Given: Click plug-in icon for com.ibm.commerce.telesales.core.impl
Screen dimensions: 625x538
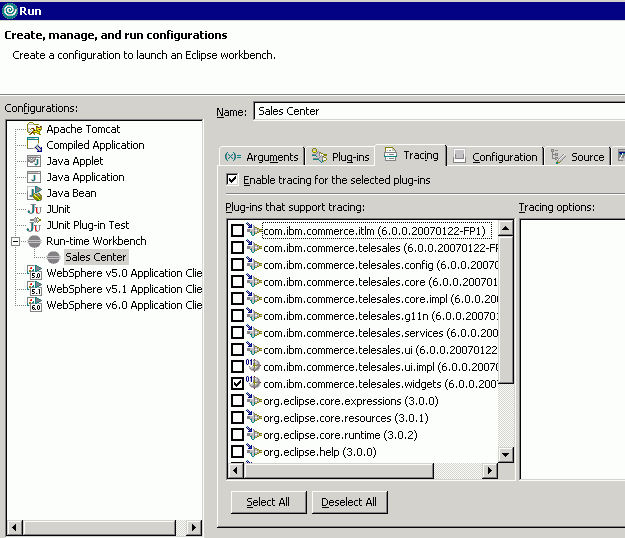Looking at the screenshot, I should (254, 298).
